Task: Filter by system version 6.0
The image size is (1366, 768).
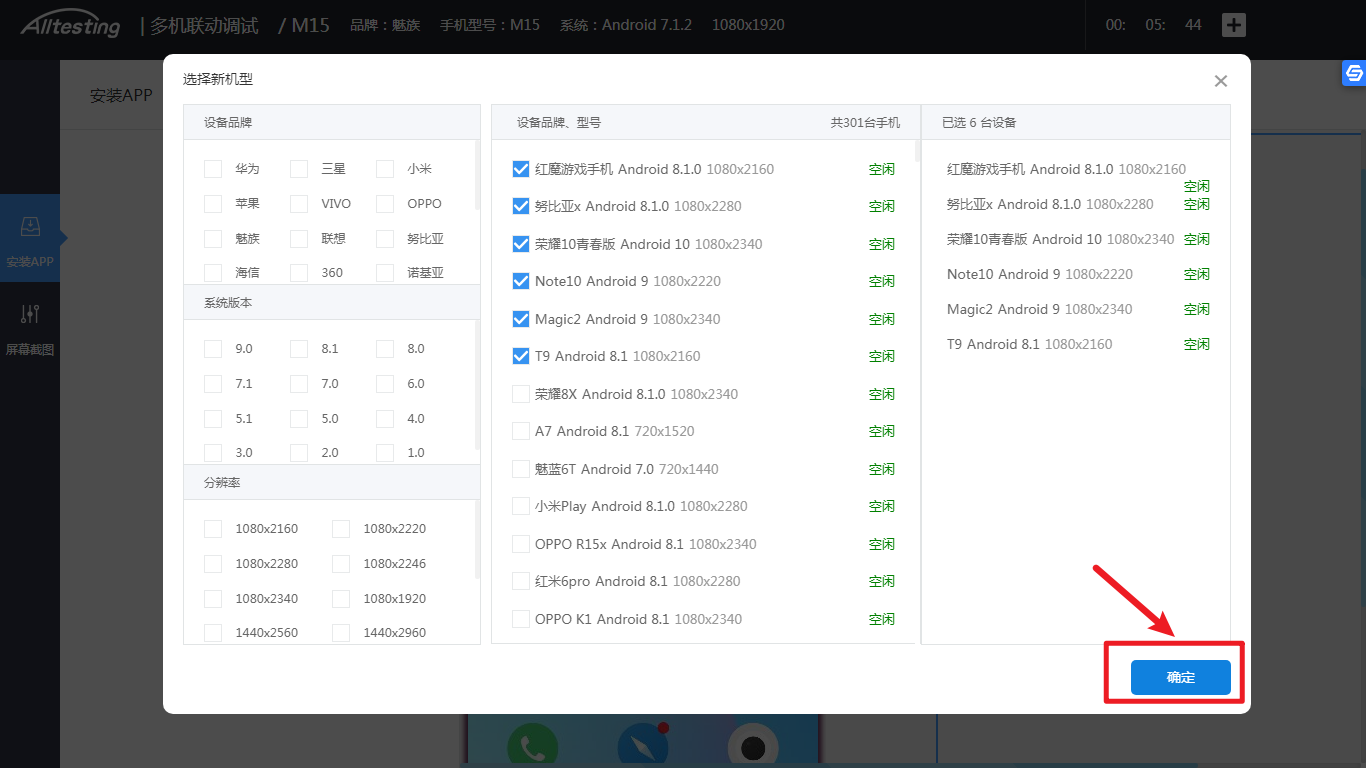Action: pos(385,384)
